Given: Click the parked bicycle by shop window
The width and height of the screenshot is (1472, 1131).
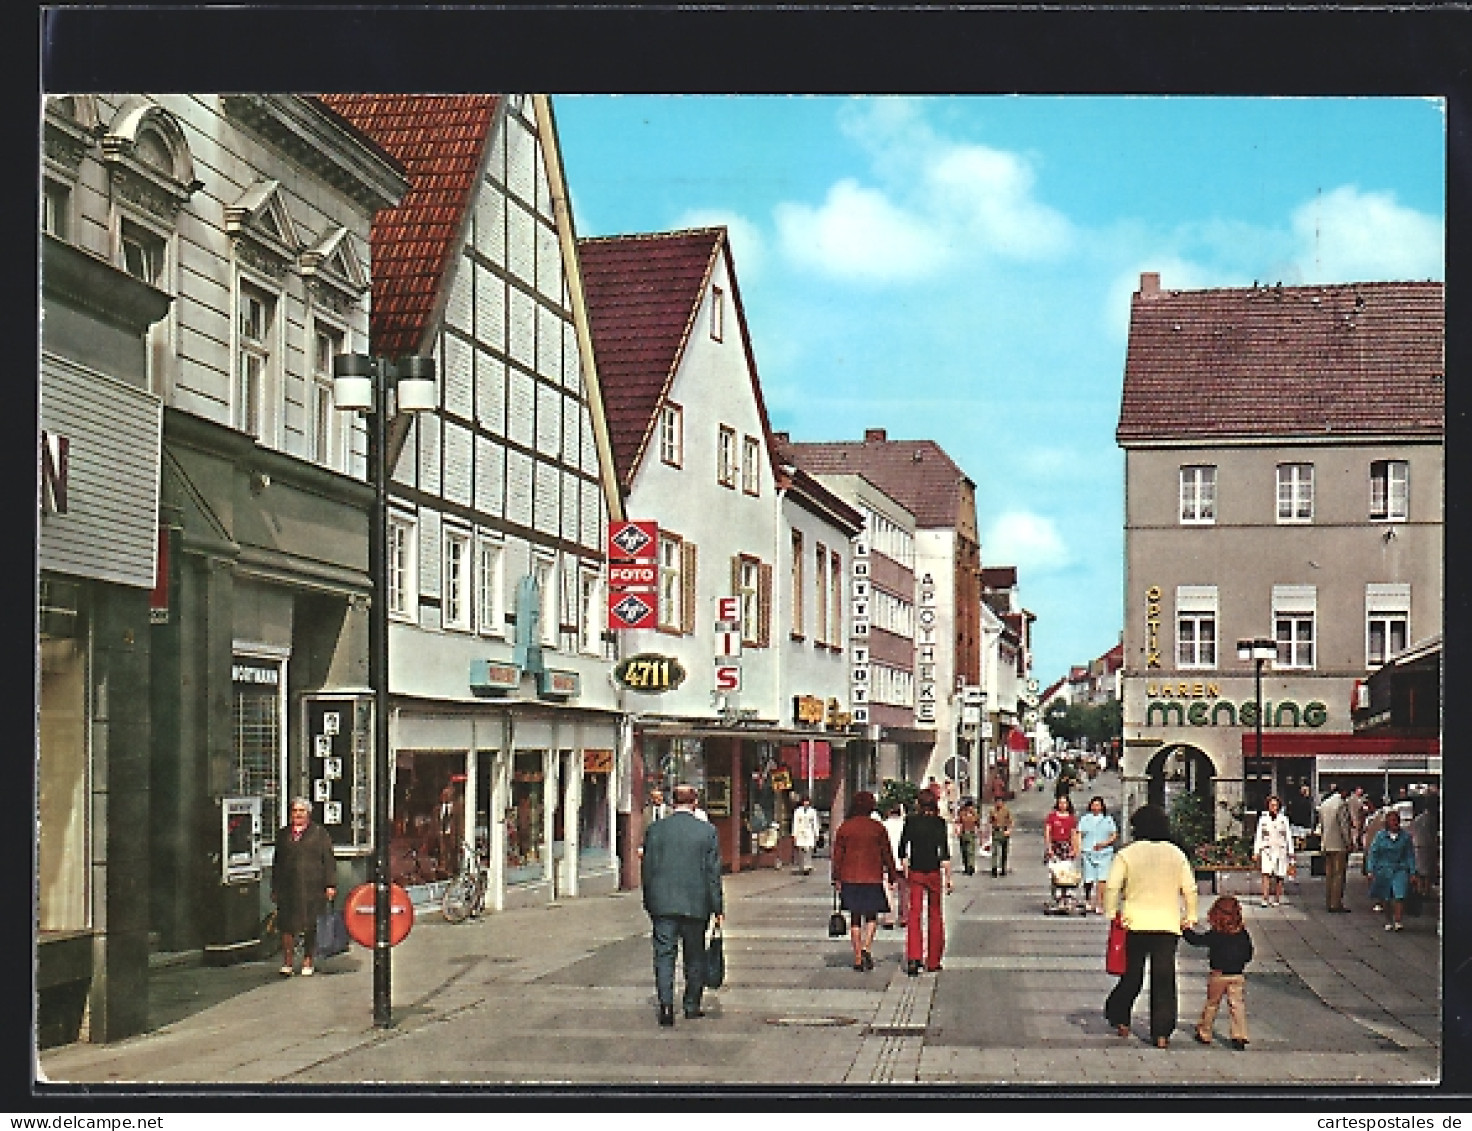Looking at the screenshot, I should click(x=465, y=883).
